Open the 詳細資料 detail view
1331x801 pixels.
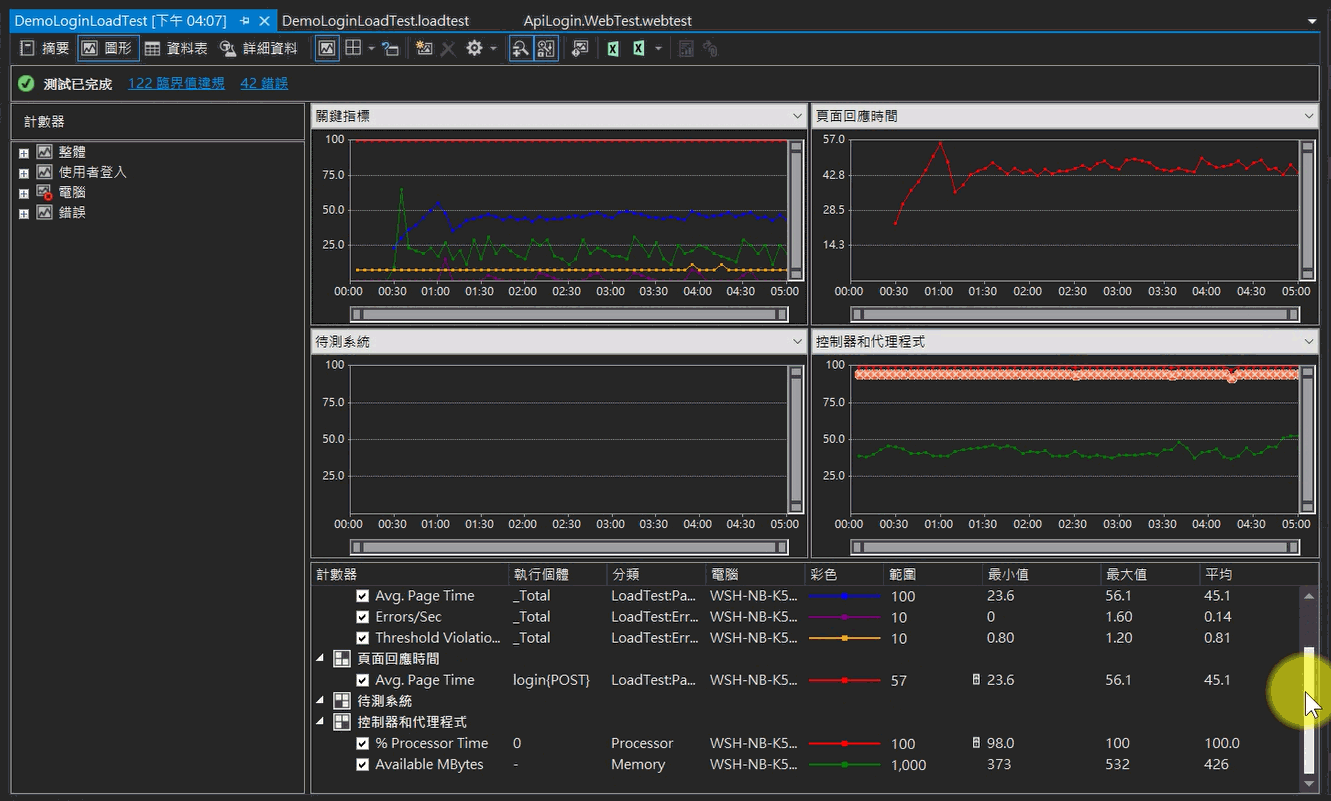click(259, 48)
